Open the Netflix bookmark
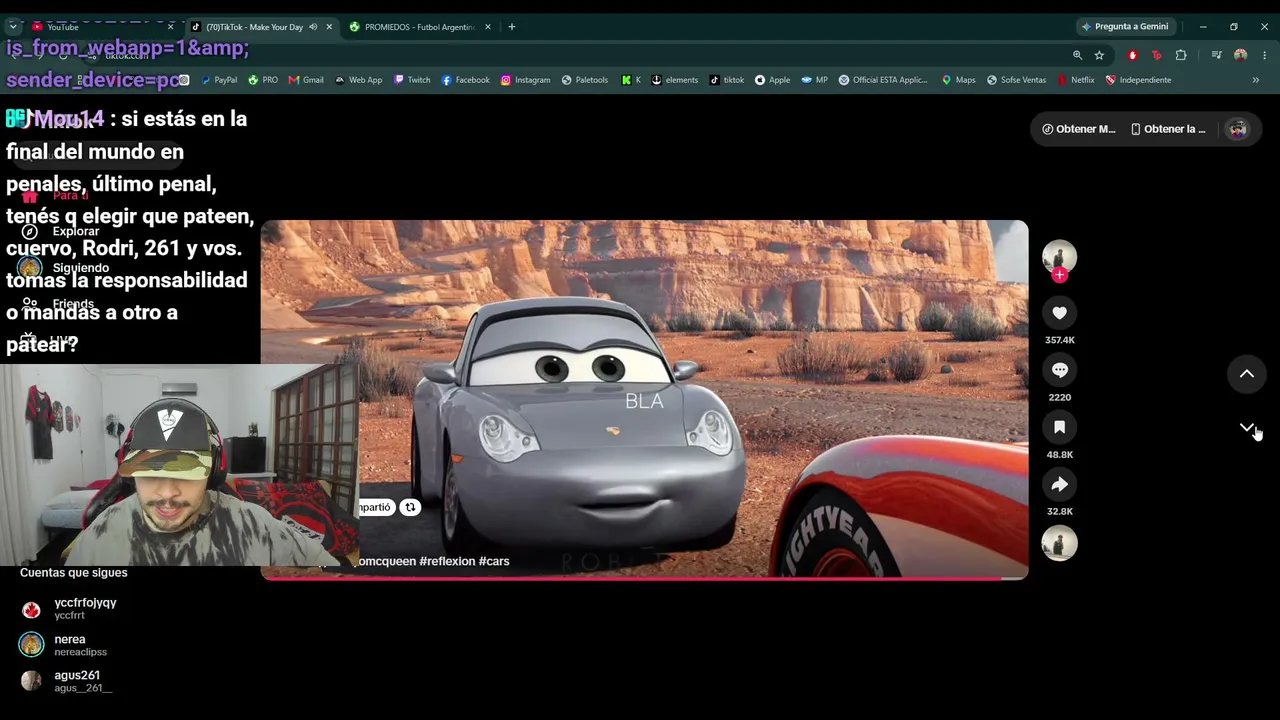1280x720 pixels. click(x=1075, y=80)
